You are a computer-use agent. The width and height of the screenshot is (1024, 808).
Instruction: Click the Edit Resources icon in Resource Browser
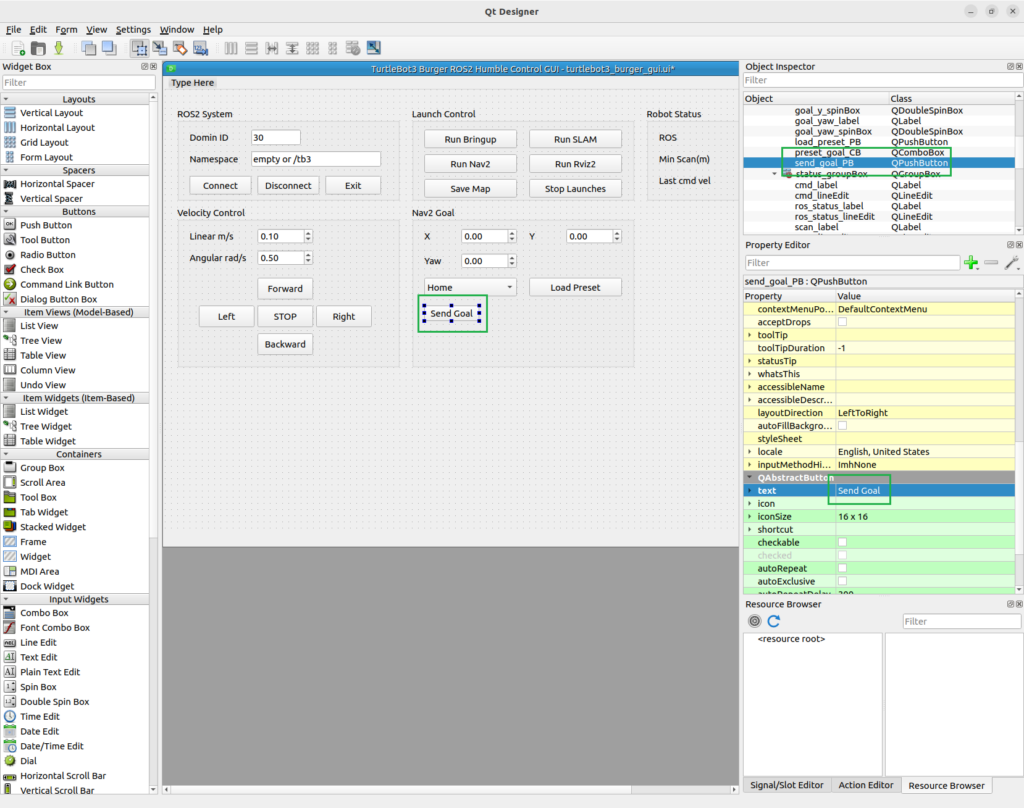(x=755, y=621)
